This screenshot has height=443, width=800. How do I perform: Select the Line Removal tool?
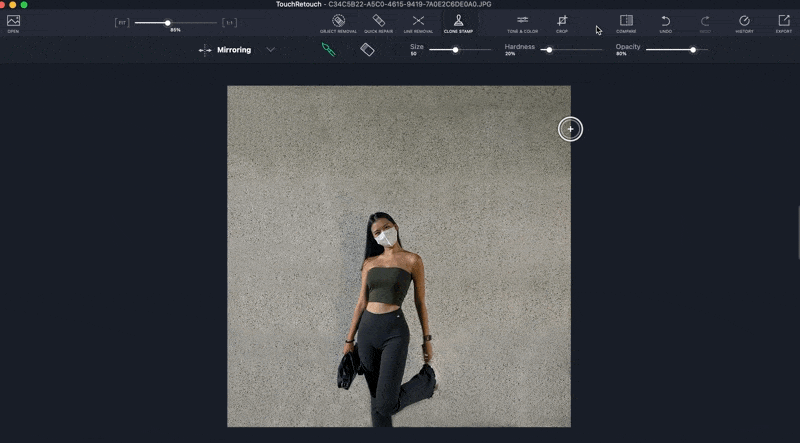point(418,23)
